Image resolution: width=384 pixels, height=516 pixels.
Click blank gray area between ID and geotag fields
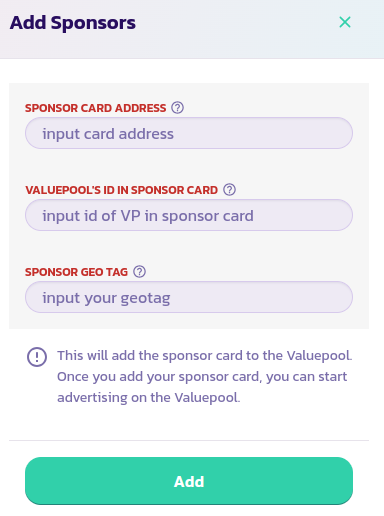(189, 248)
